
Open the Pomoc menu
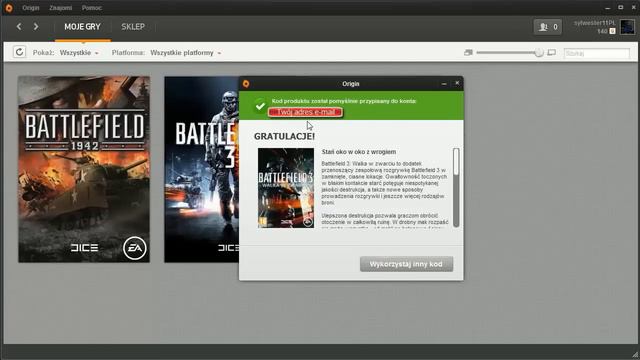(x=91, y=8)
